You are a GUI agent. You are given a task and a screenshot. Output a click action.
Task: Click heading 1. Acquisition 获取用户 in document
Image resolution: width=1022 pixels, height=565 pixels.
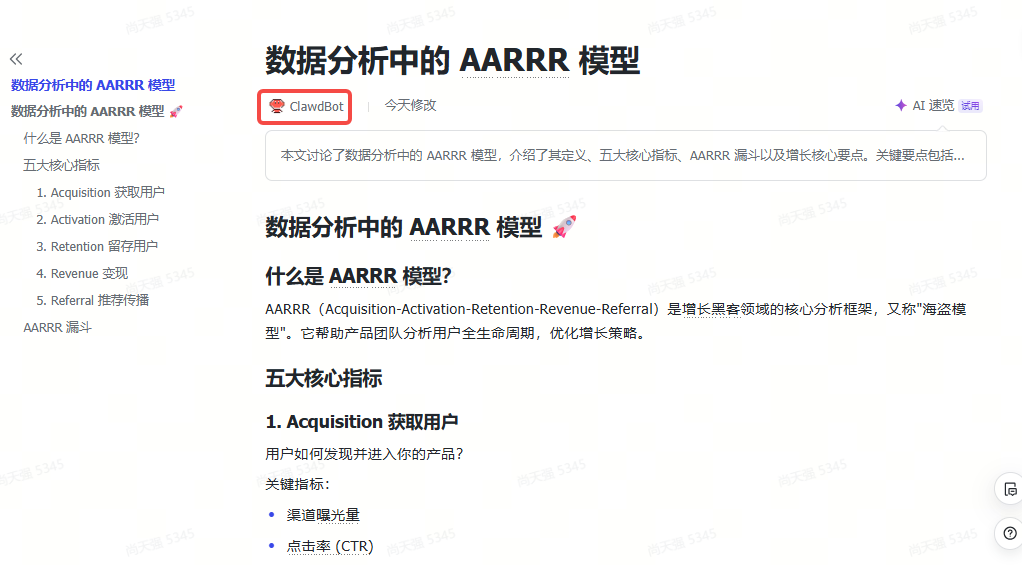362,422
